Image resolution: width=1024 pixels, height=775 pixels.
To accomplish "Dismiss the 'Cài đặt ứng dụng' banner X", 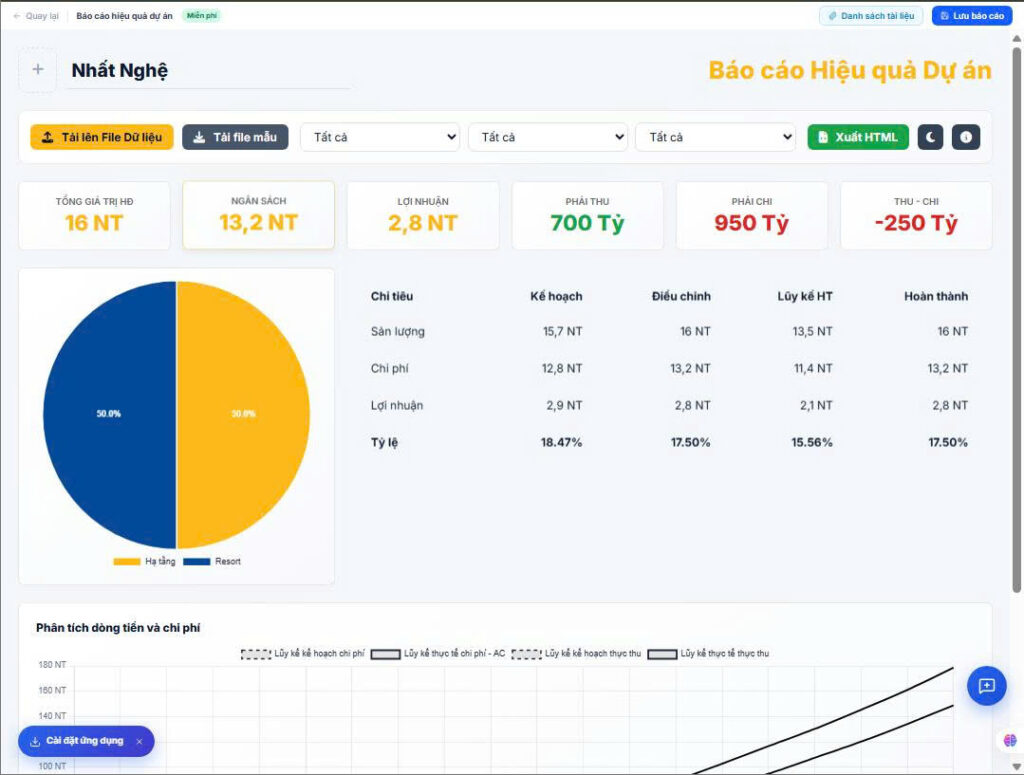I will [139, 742].
